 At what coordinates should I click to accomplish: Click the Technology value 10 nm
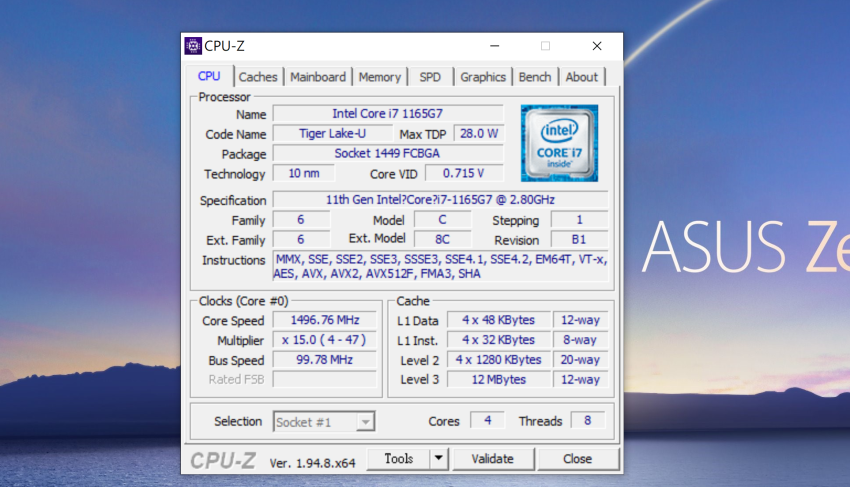pyautogui.click(x=304, y=174)
